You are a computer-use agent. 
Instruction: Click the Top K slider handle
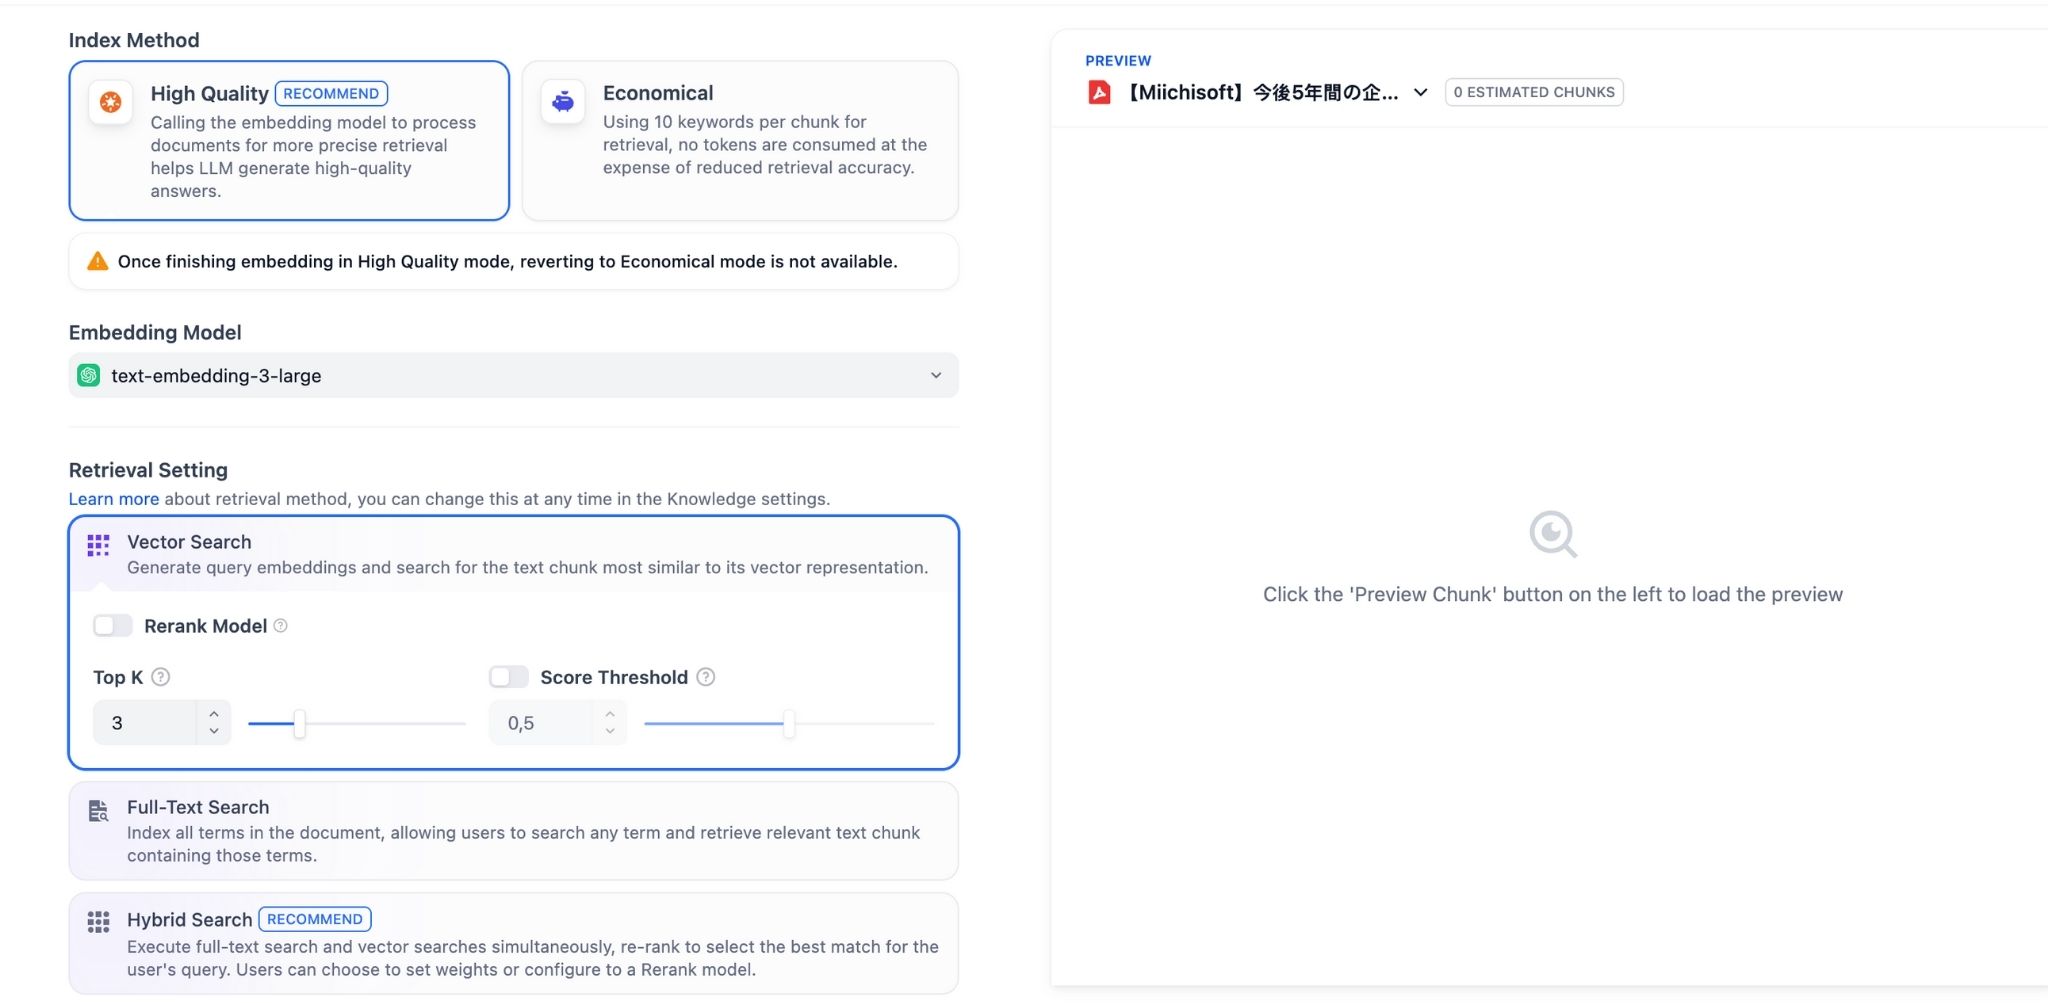coord(299,722)
